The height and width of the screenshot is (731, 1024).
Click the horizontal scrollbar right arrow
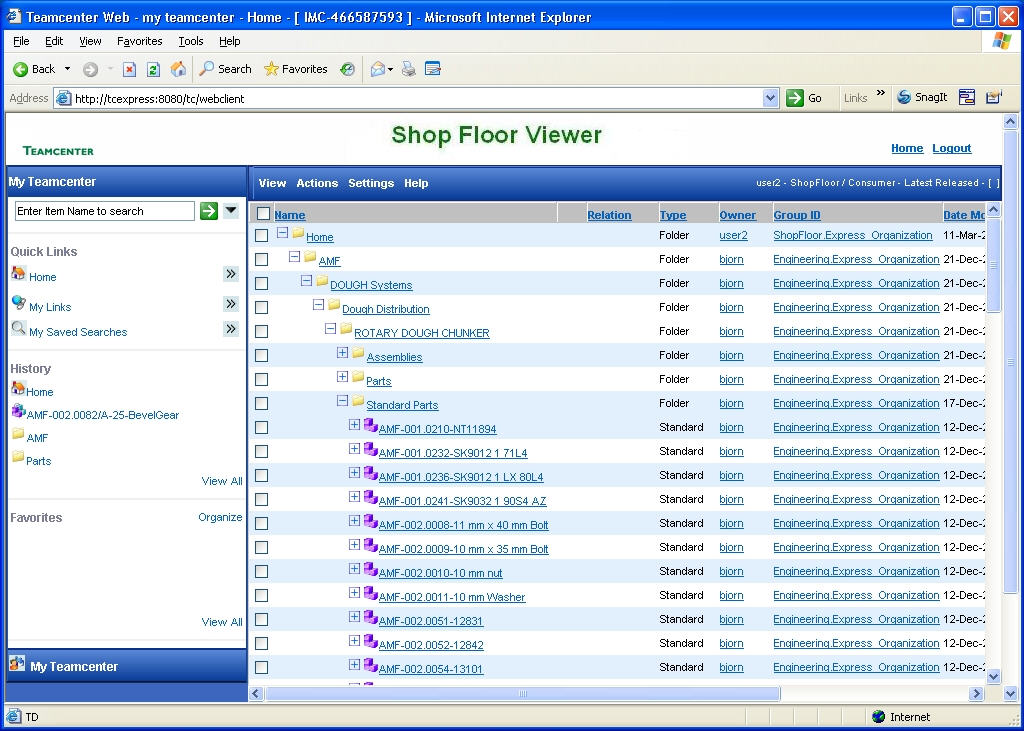pos(976,693)
